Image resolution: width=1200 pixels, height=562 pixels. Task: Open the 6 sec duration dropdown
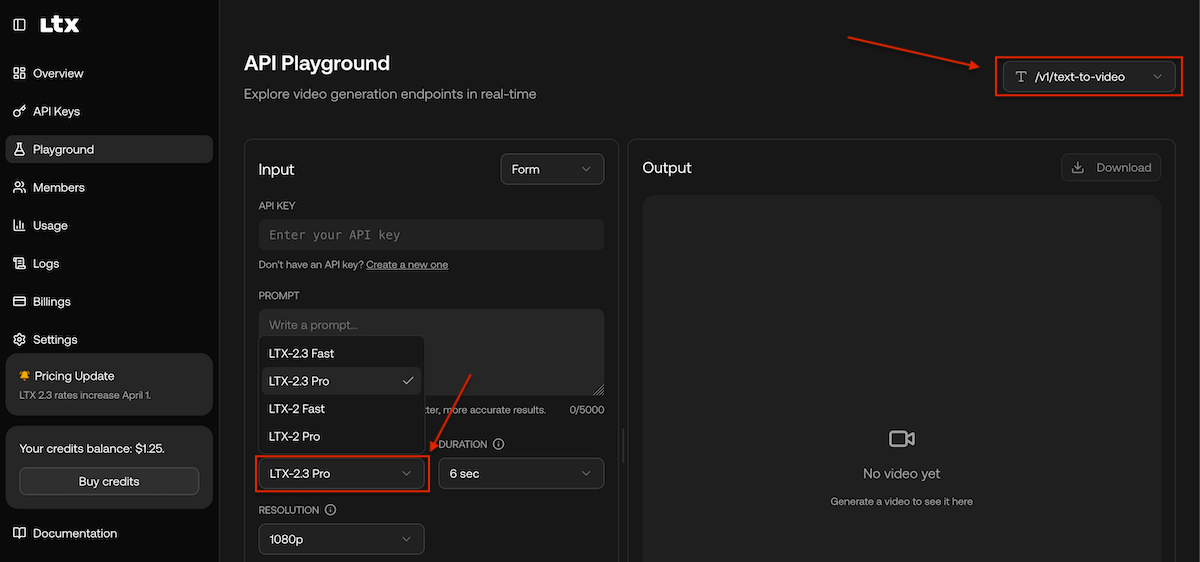tap(521, 473)
